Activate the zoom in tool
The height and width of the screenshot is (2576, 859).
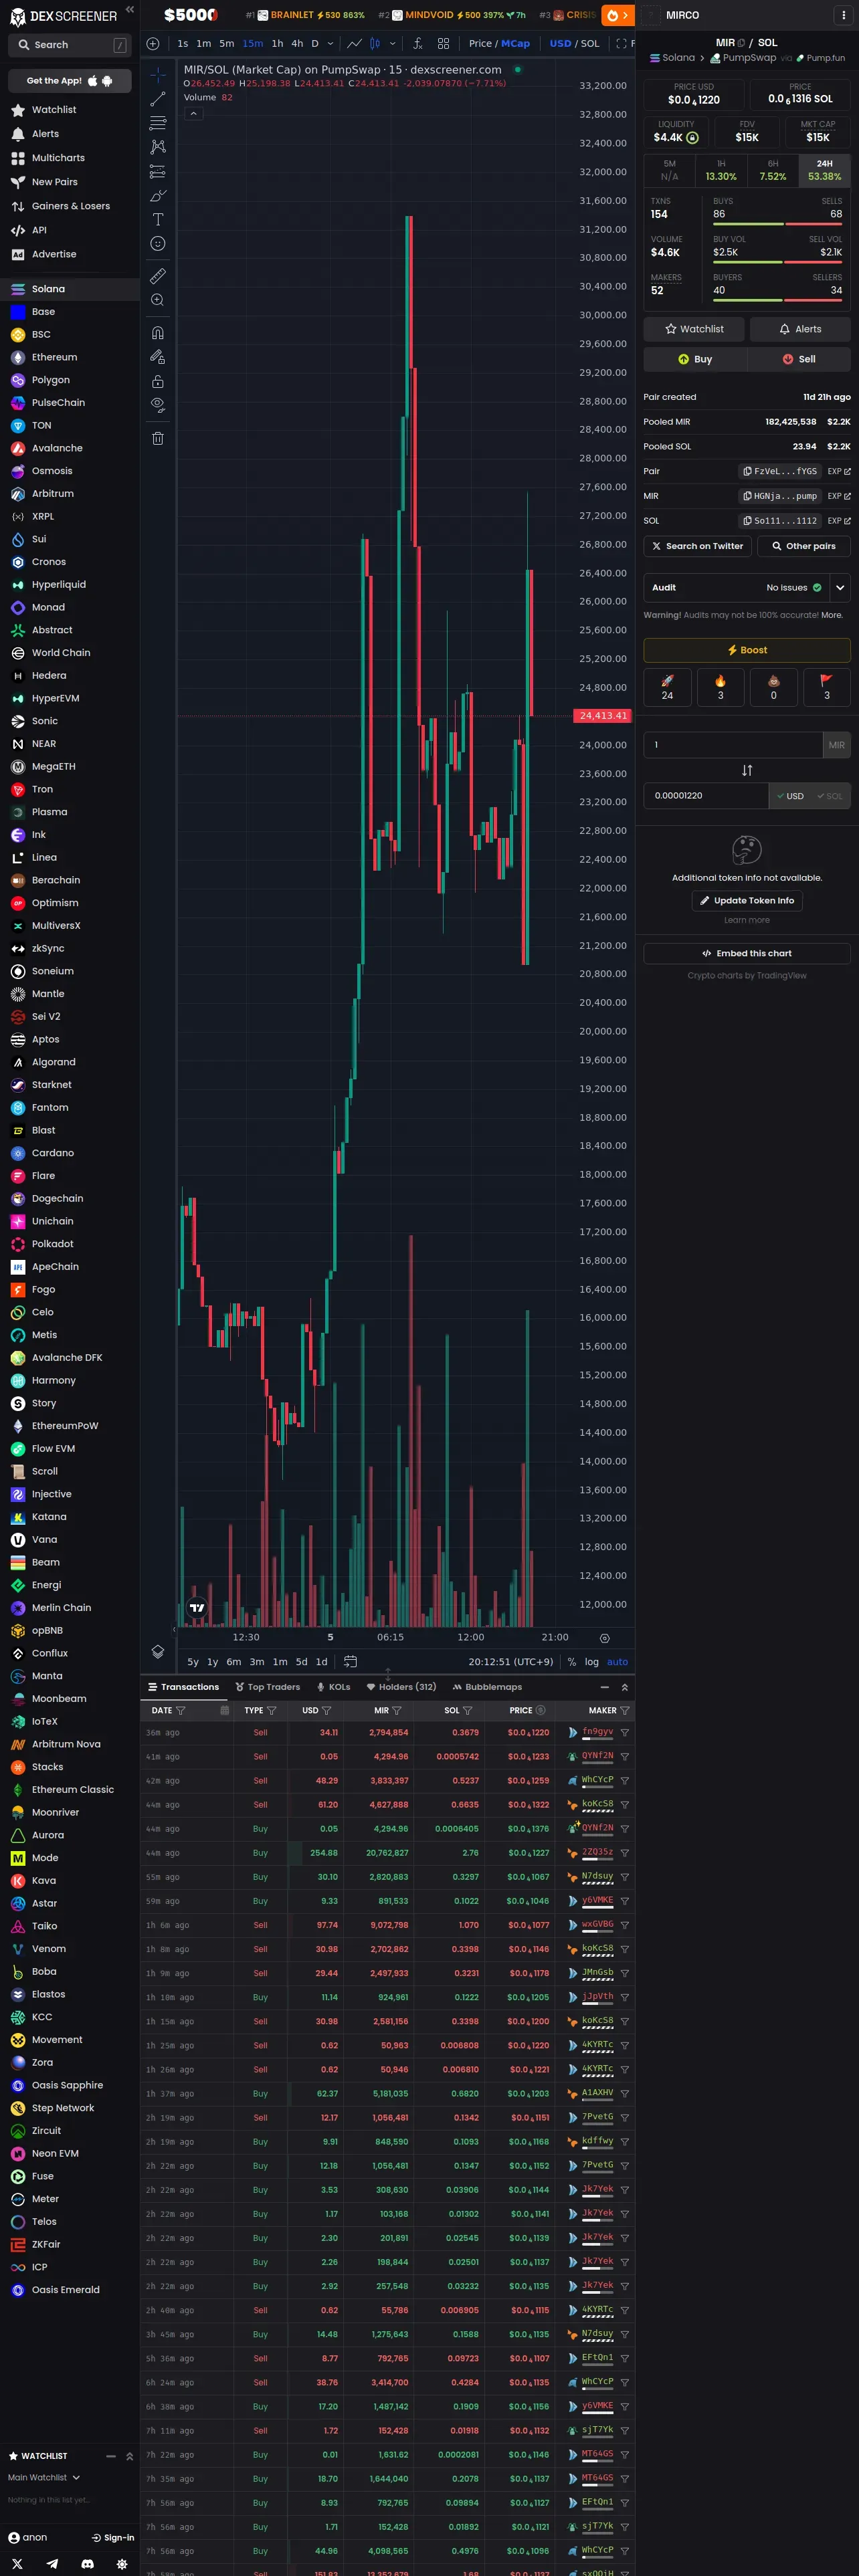pyautogui.click(x=158, y=300)
